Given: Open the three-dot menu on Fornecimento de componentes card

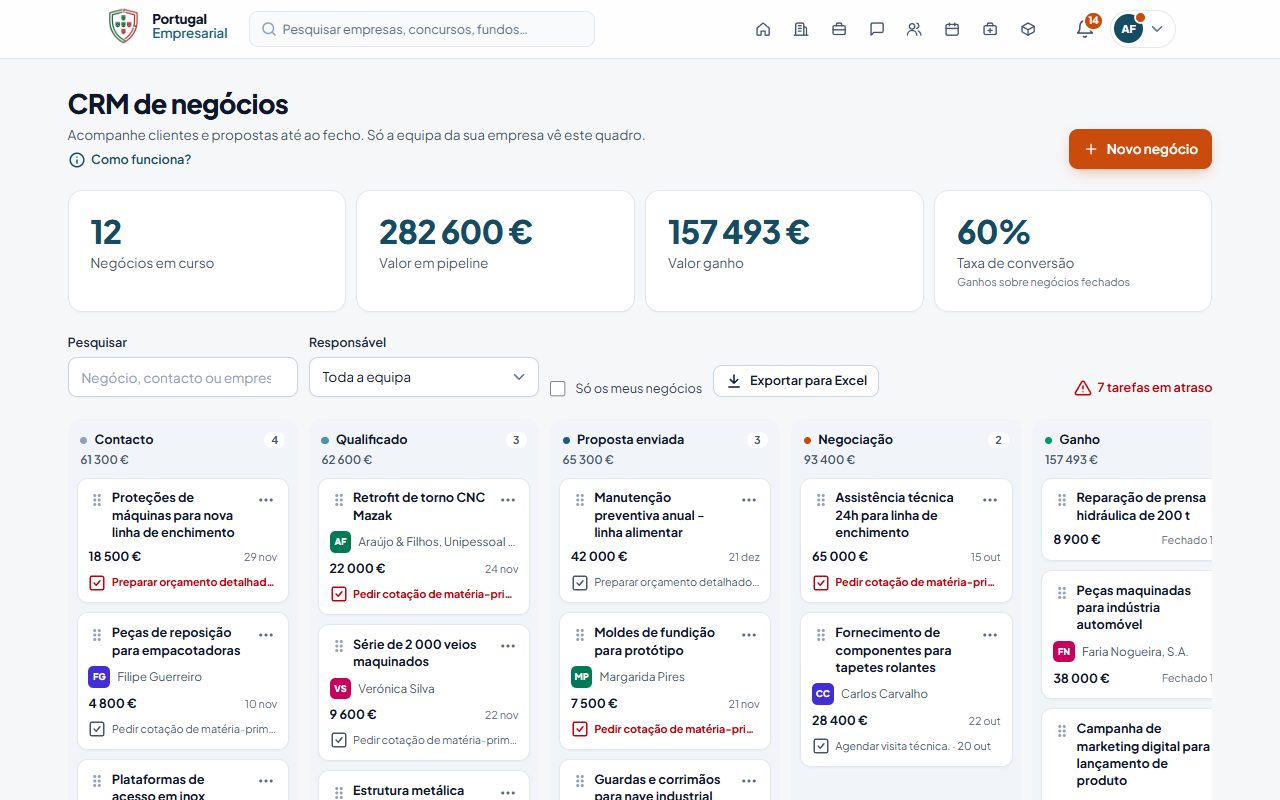Looking at the screenshot, I should [x=990, y=635].
